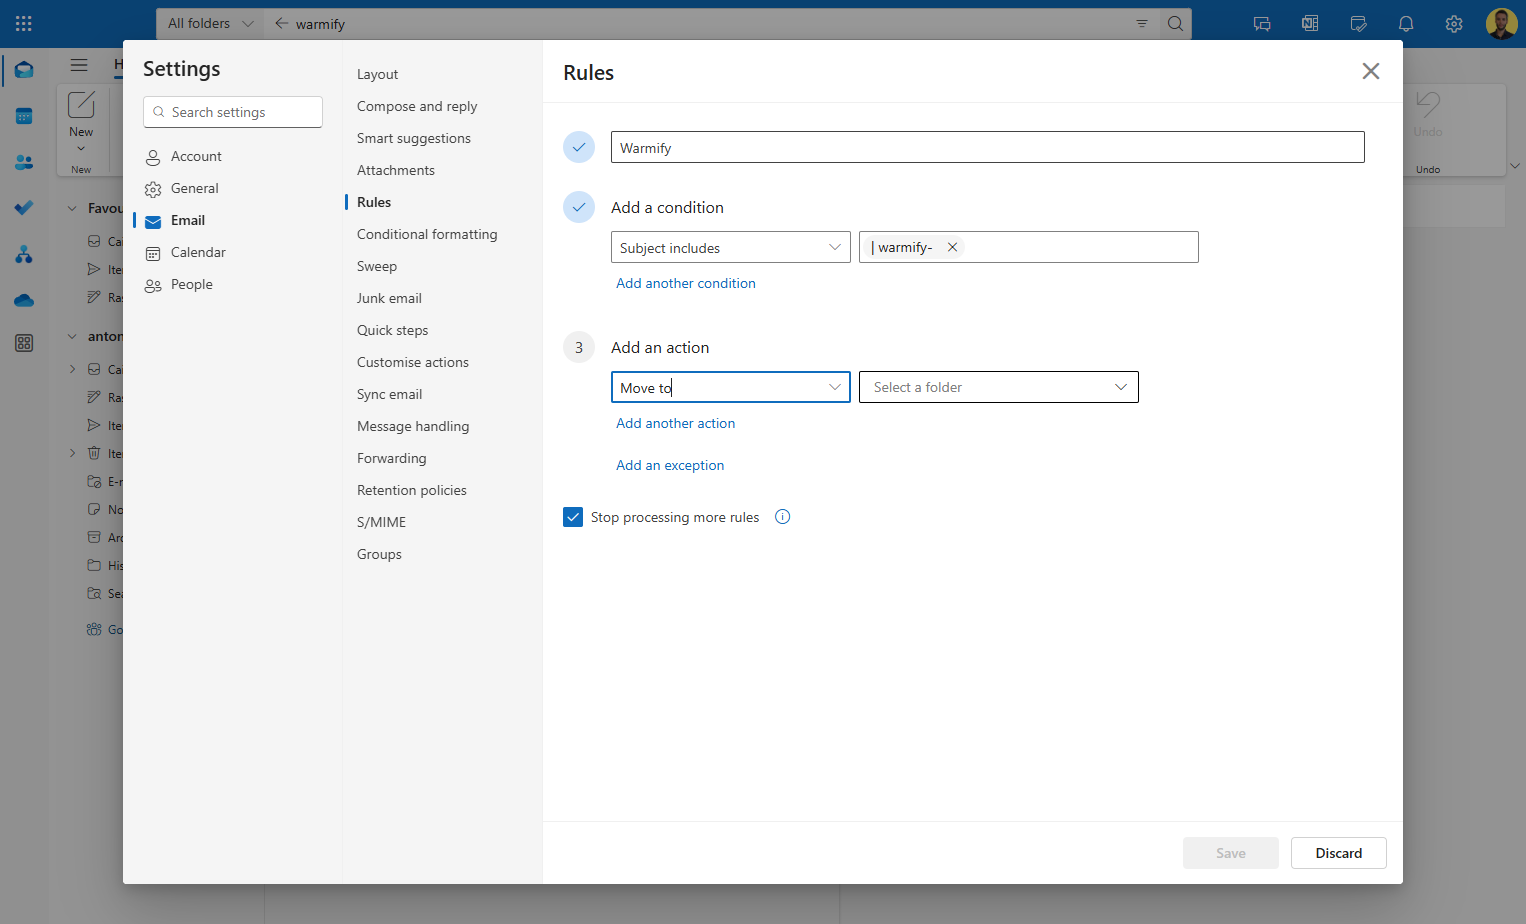Image resolution: width=1526 pixels, height=924 pixels.
Task: Click the user profile picture
Action: 1501,24
